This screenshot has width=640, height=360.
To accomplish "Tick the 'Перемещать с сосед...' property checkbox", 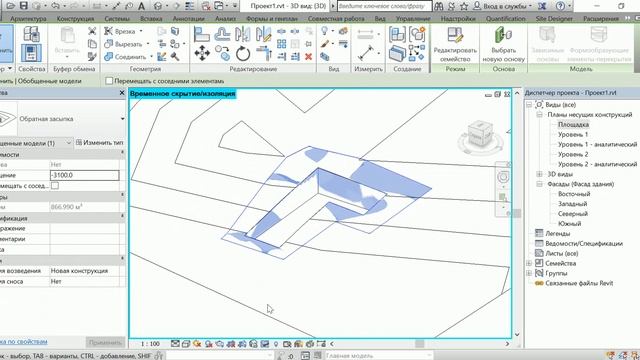I will 55,186.
